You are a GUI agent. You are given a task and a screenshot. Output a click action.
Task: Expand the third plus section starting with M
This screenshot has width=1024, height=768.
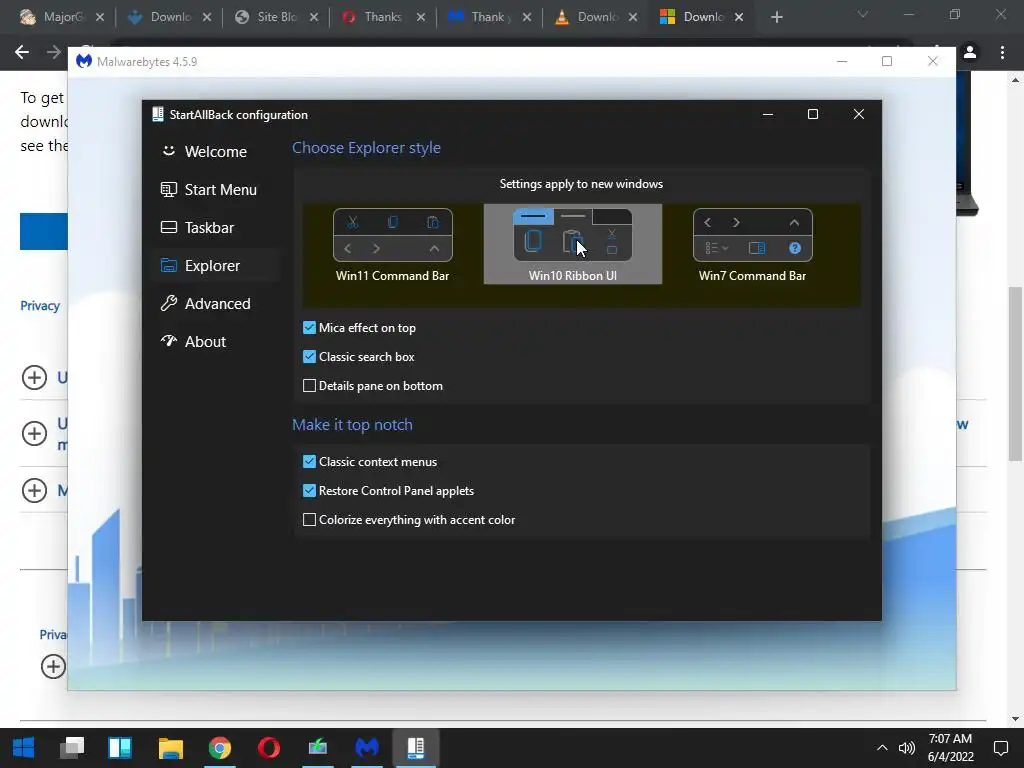[35, 490]
